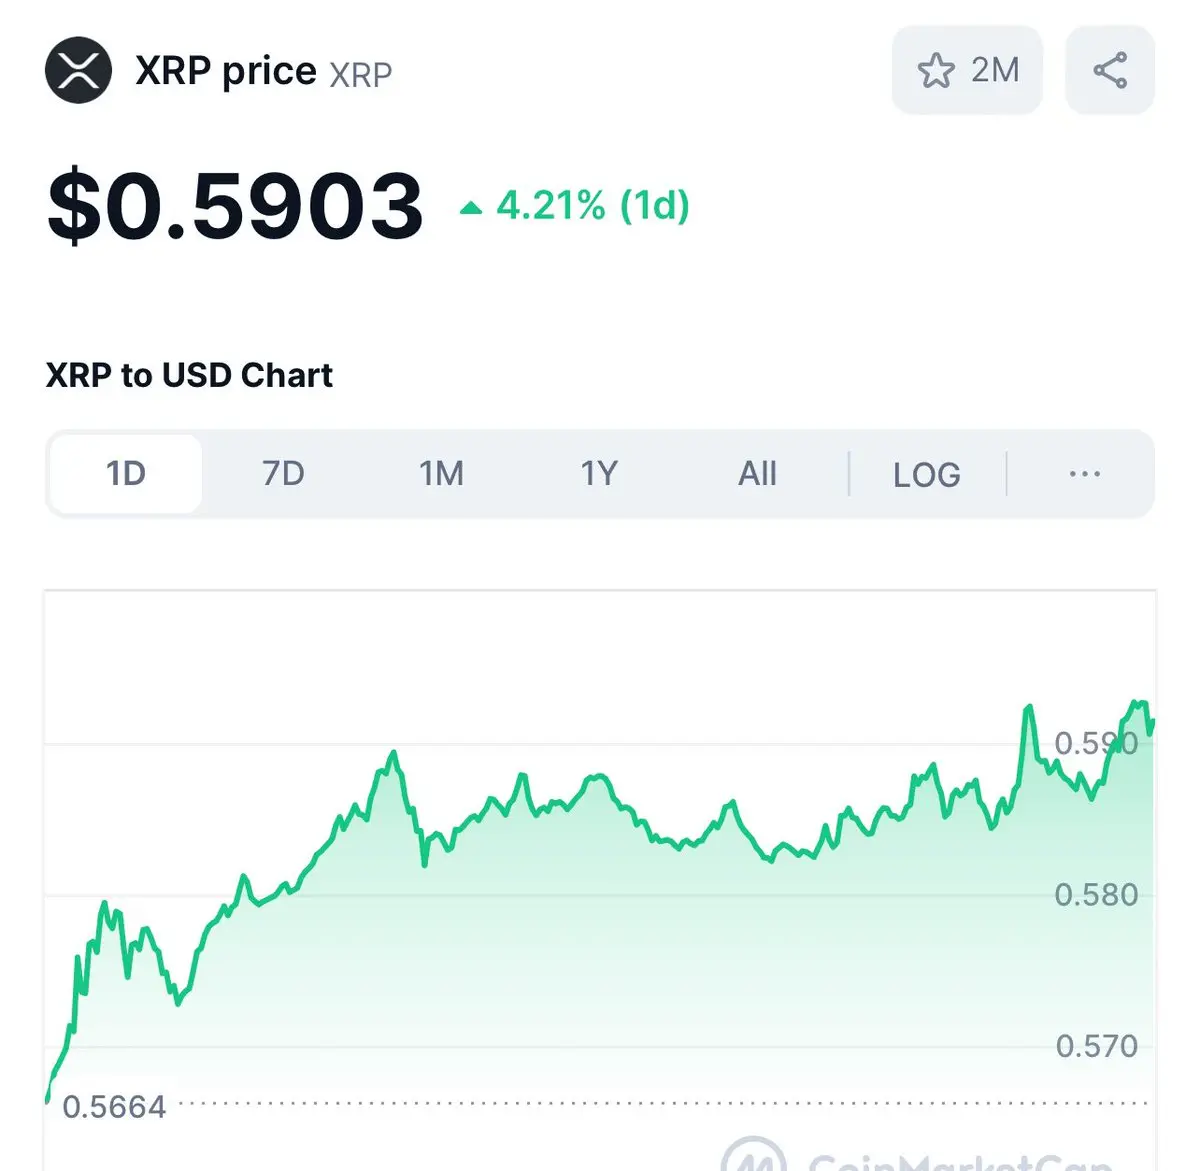Click the 4.21% (1d) change label
Screen dimensions: 1200x1171
click(593, 206)
